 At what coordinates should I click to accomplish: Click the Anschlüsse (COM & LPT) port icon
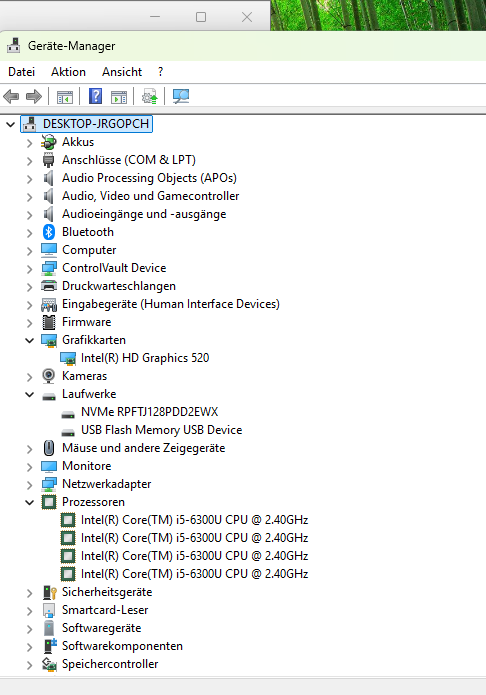(x=49, y=160)
